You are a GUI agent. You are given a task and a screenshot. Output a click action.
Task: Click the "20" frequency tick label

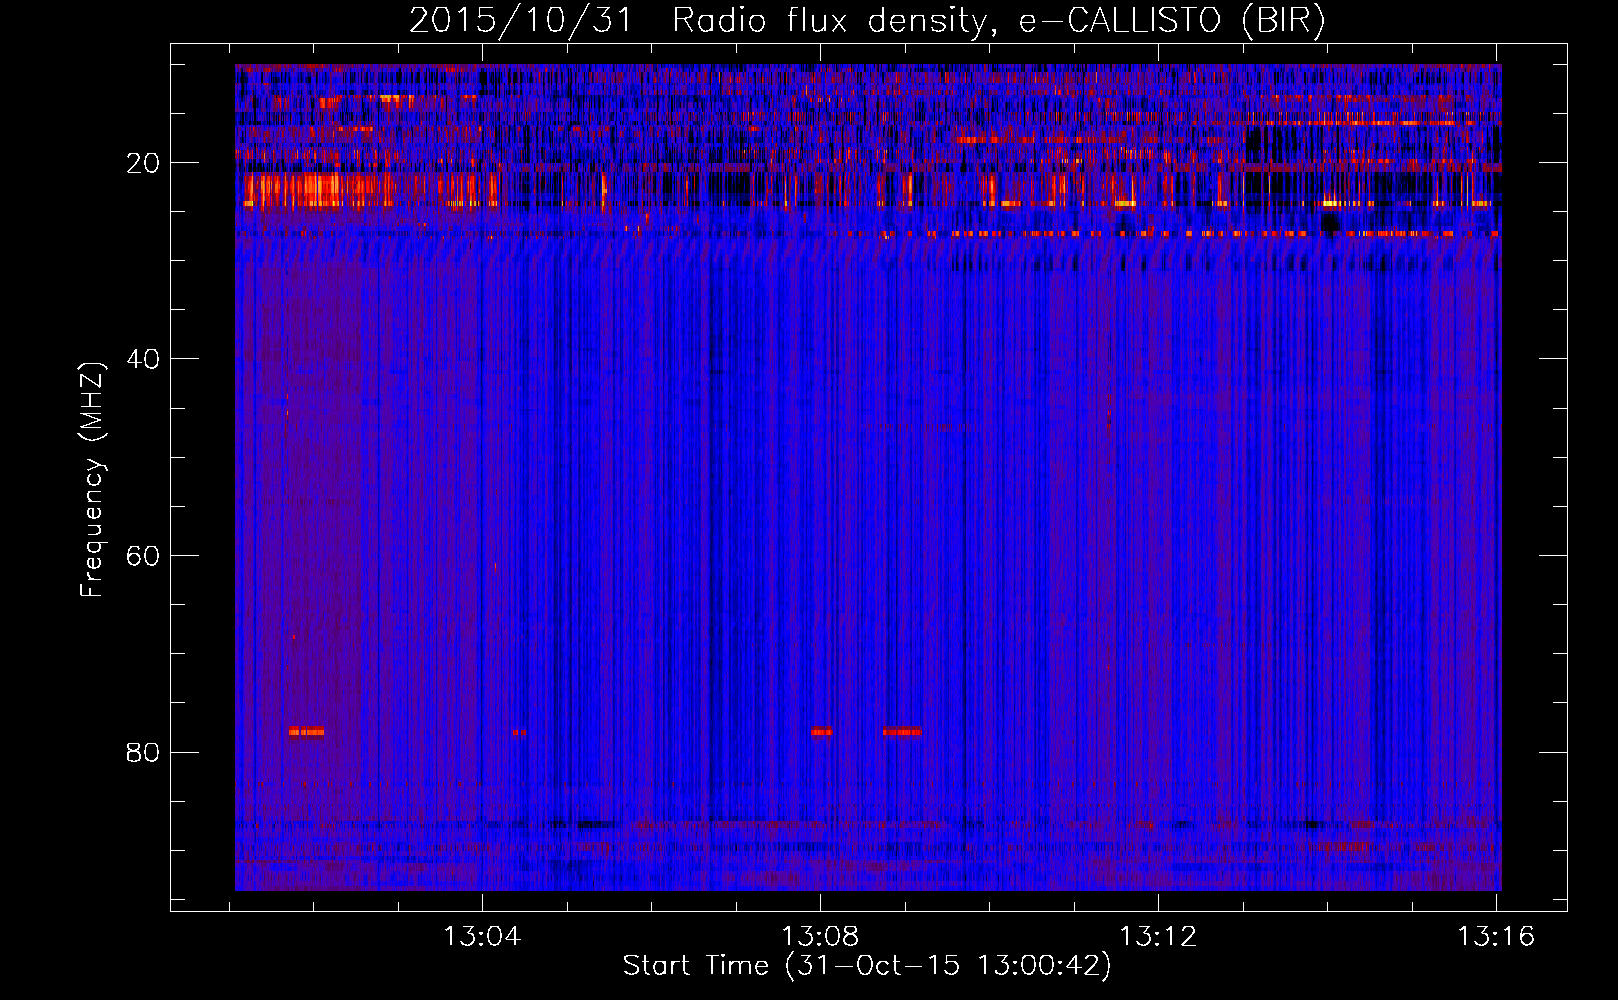point(143,163)
